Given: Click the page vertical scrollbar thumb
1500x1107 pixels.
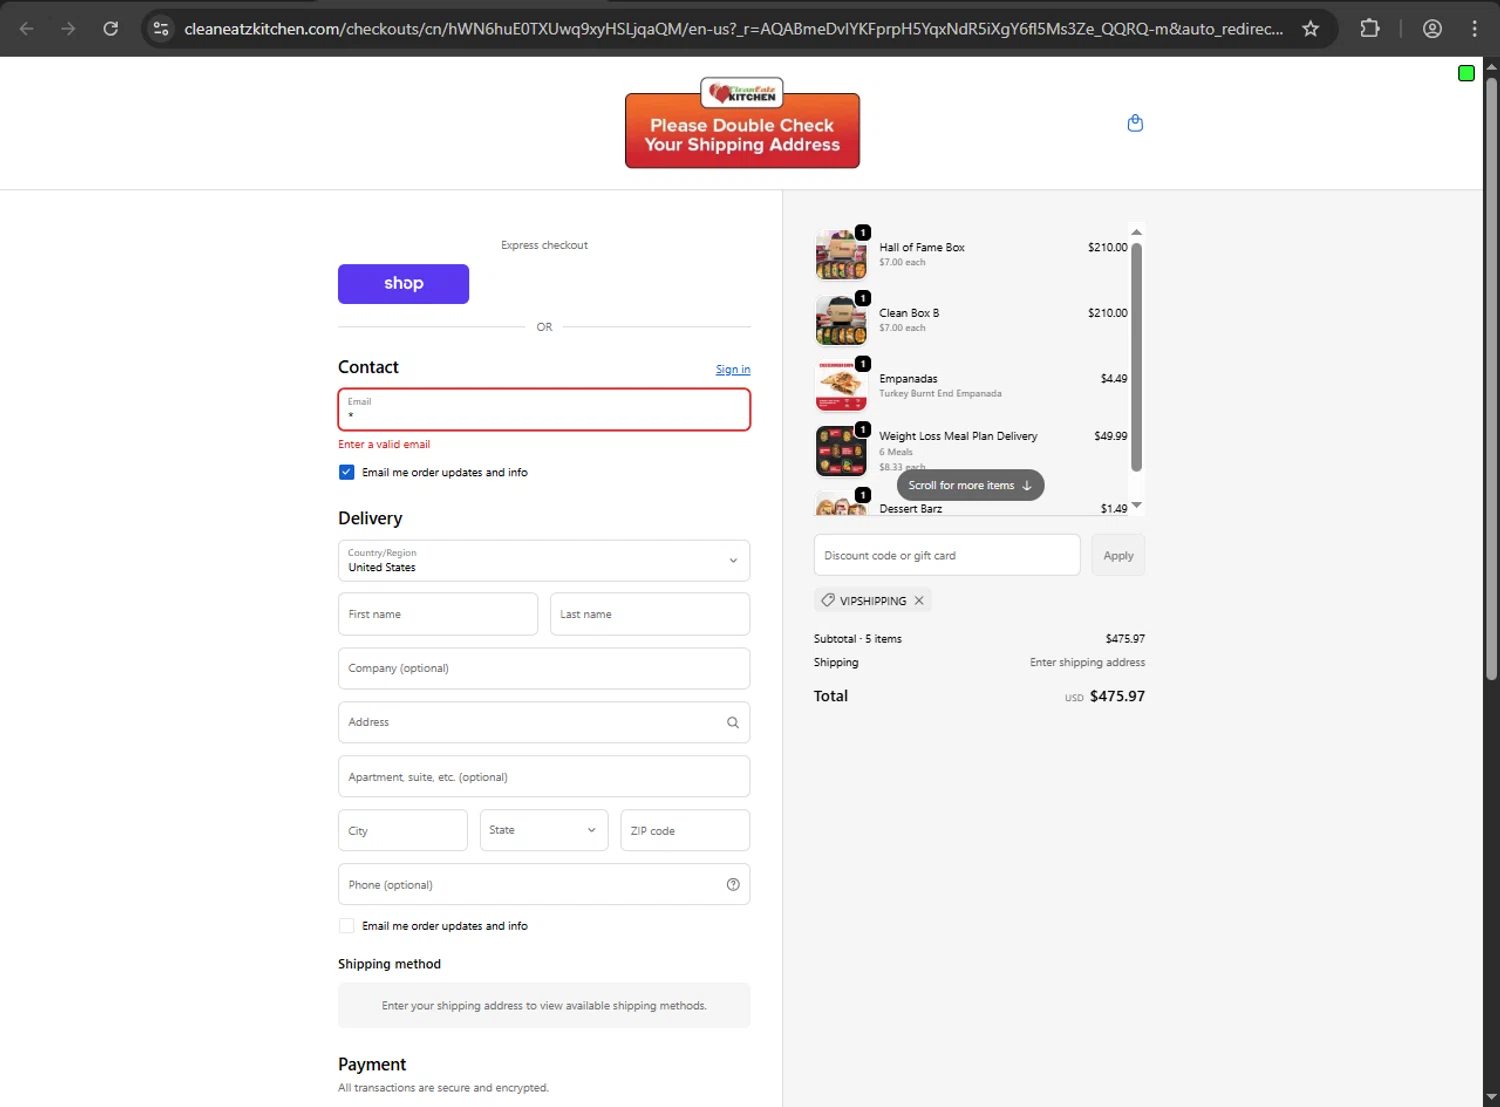Looking at the screenshot, I should point(1491,378).
